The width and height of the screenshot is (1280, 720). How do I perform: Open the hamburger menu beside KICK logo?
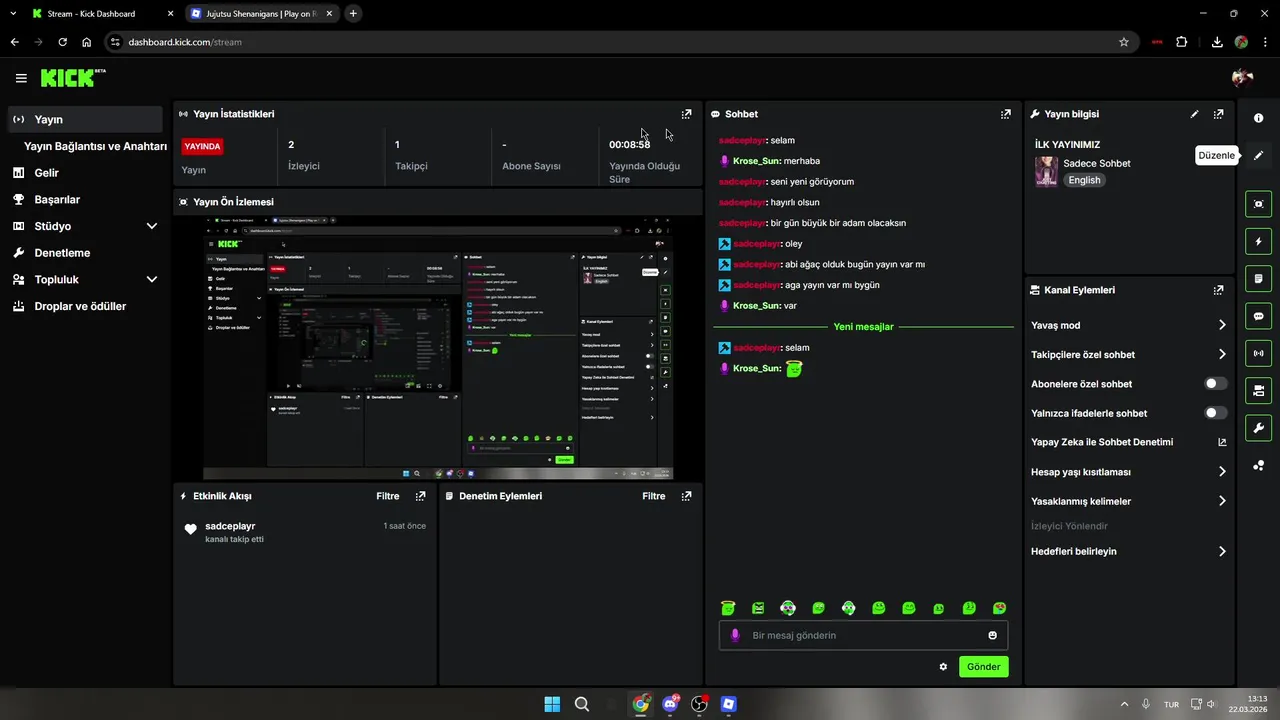coord(21,78)
